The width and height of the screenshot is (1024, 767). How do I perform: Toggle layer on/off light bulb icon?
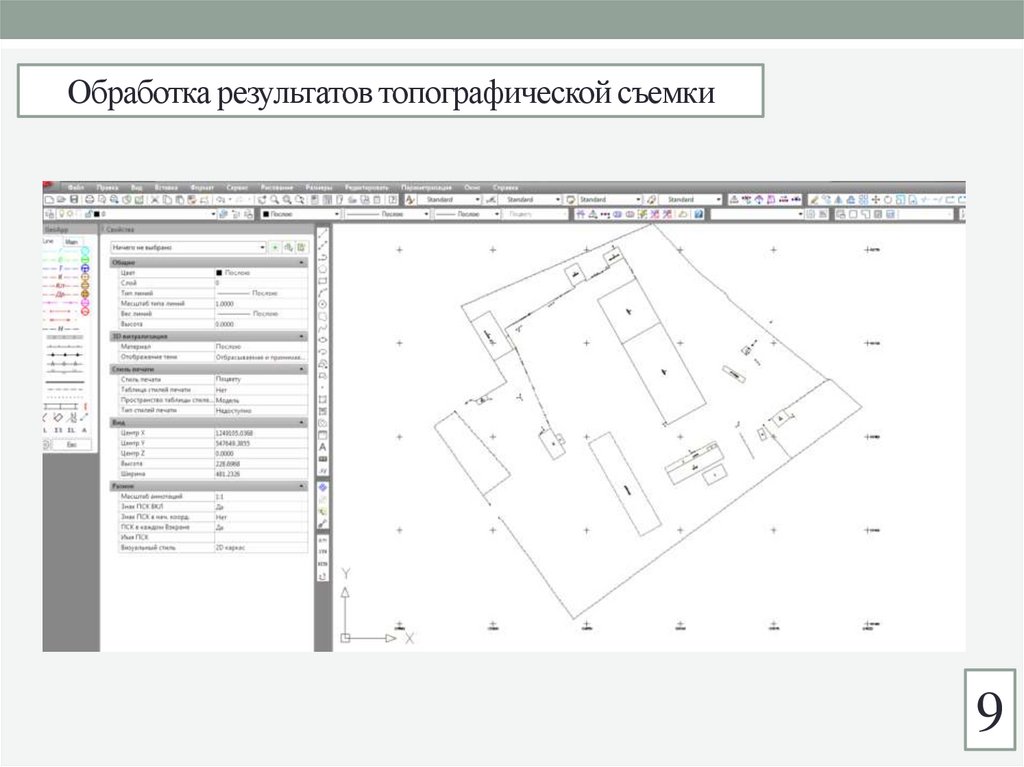pos(60,214)
